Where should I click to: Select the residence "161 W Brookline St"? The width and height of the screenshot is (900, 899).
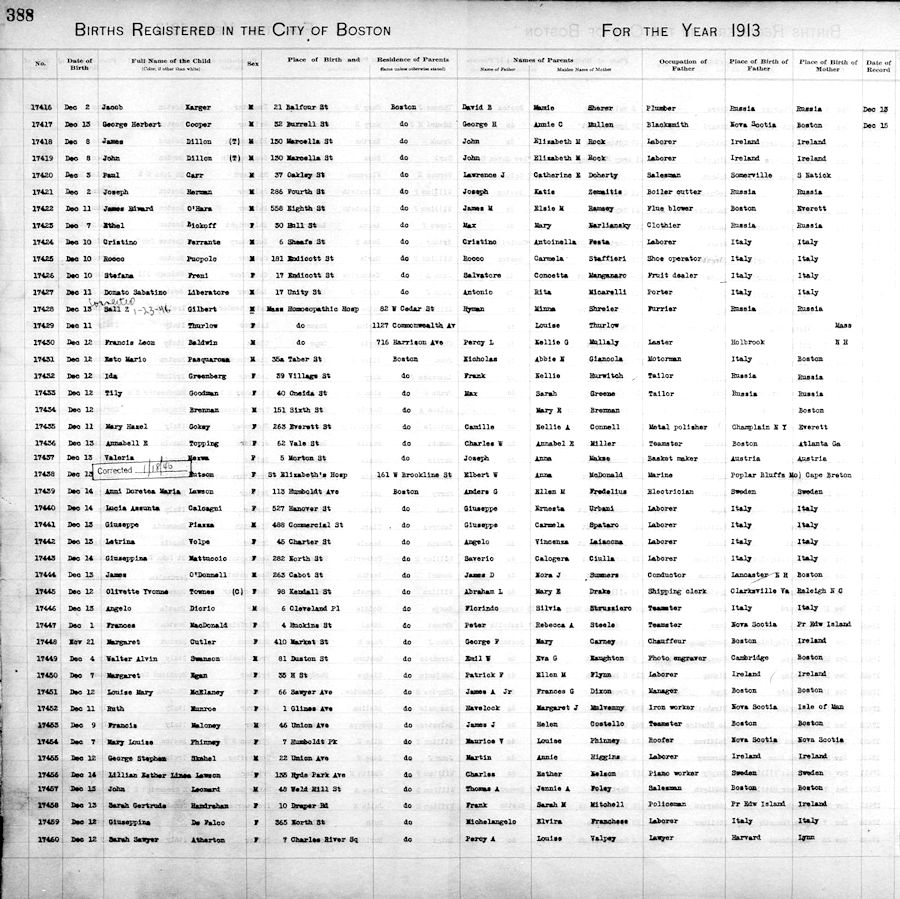point(414,475)
